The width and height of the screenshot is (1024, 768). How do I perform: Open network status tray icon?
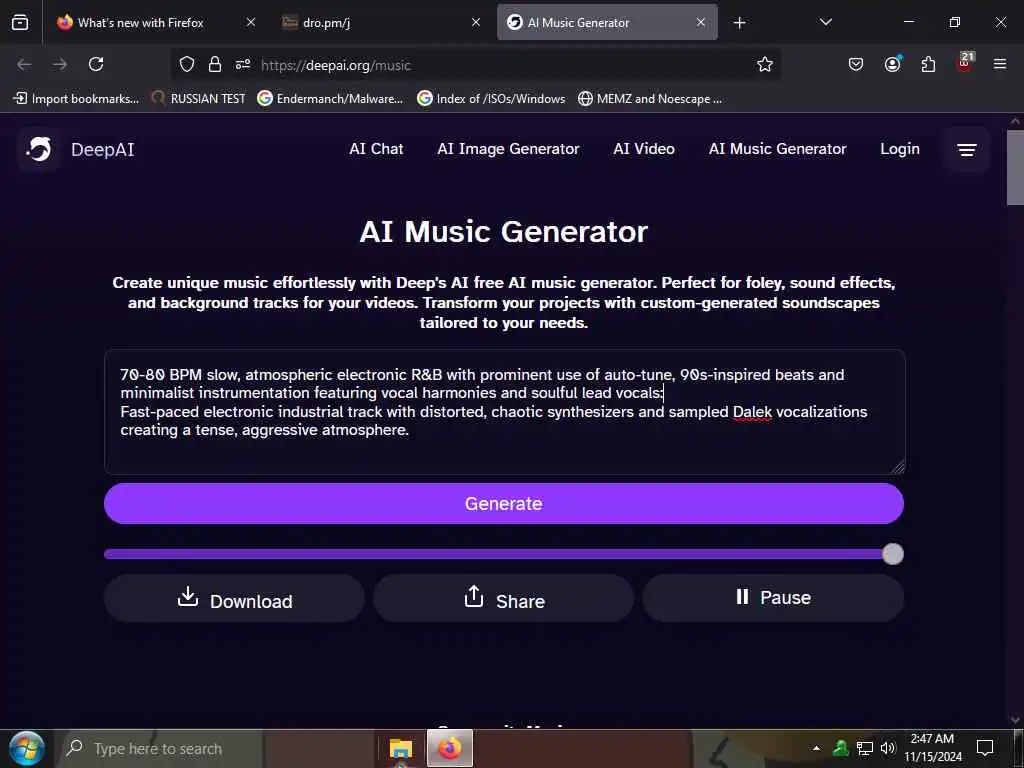pyautogui.click(x=865, y=748)
